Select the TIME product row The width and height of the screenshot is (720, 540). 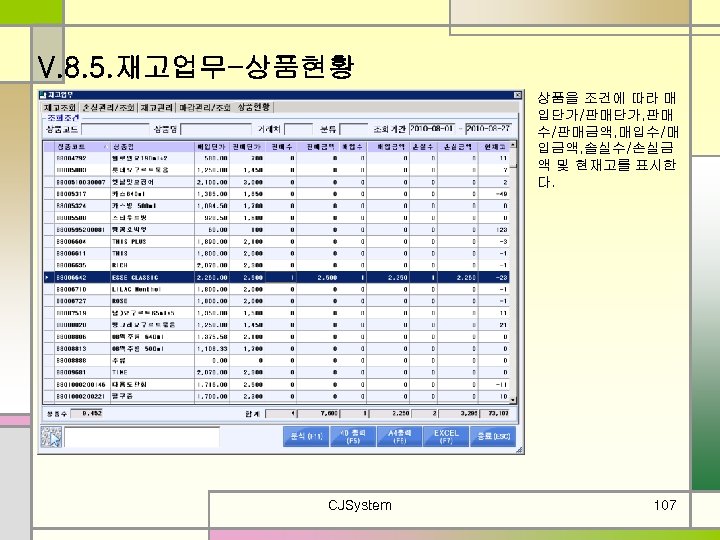276,372
